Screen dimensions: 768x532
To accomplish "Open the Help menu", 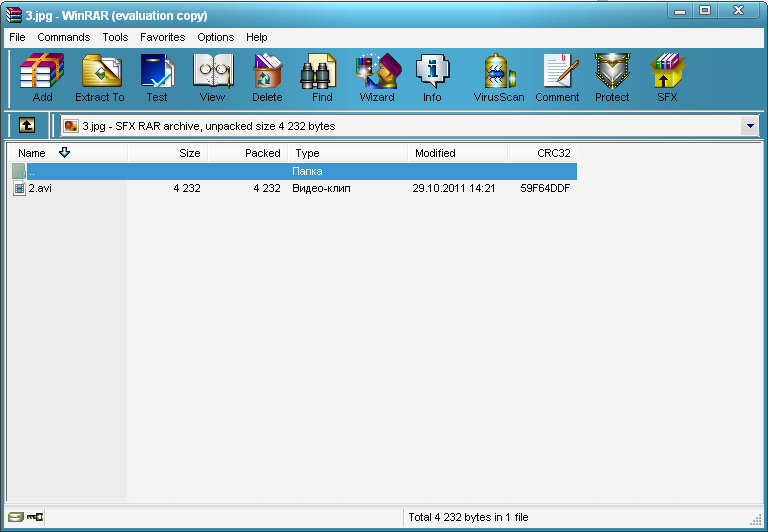I will (x=257, y=37).
